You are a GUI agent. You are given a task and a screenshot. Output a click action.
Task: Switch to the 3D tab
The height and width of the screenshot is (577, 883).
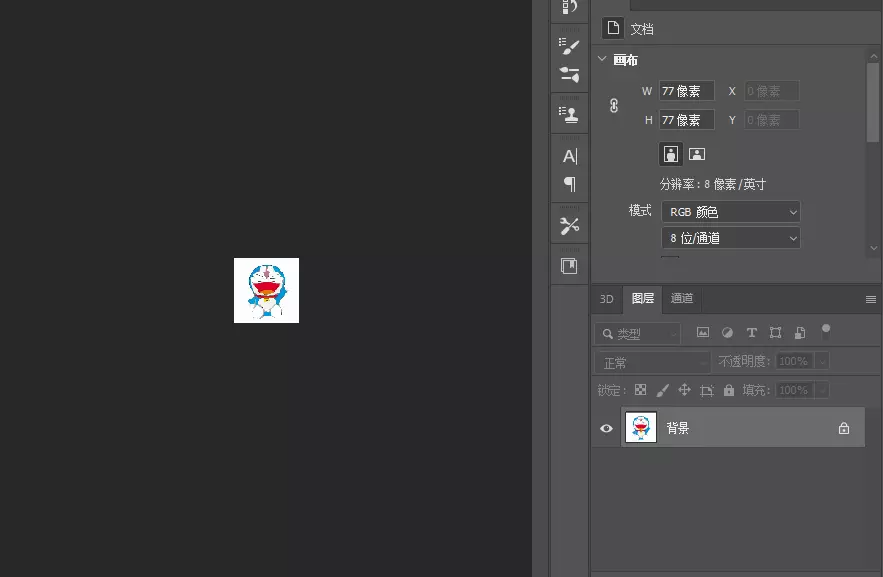(x=606, y=299)
